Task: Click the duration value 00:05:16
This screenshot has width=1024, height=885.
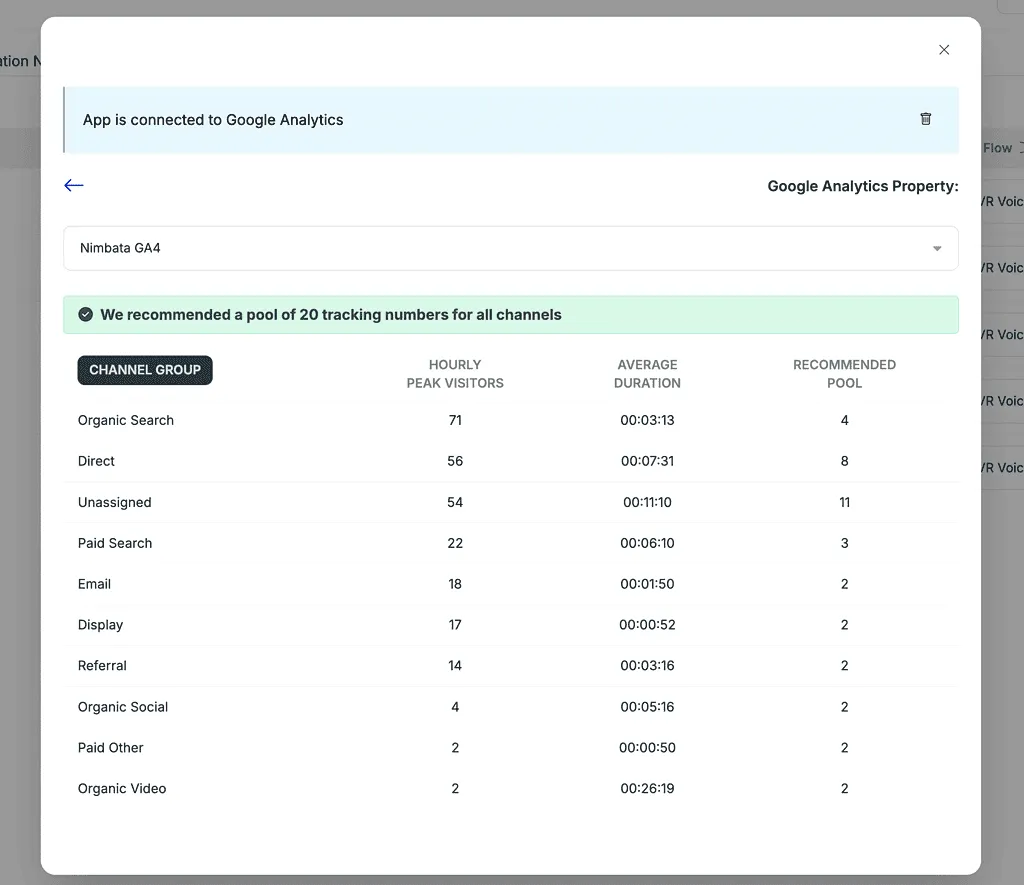Action: (647, 707)
